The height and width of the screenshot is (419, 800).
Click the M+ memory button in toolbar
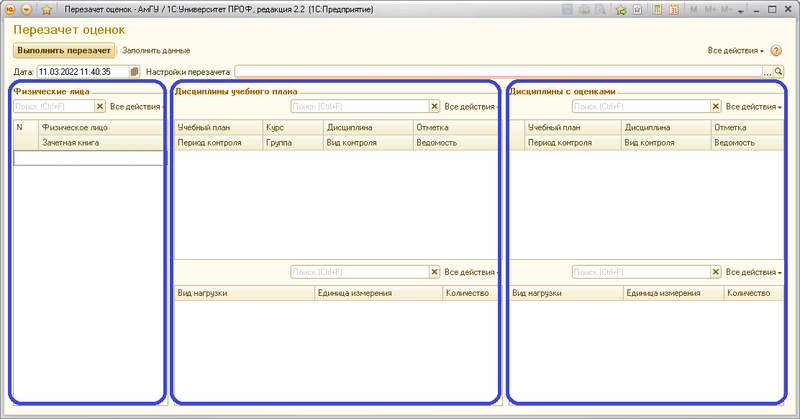coord(712,9)
